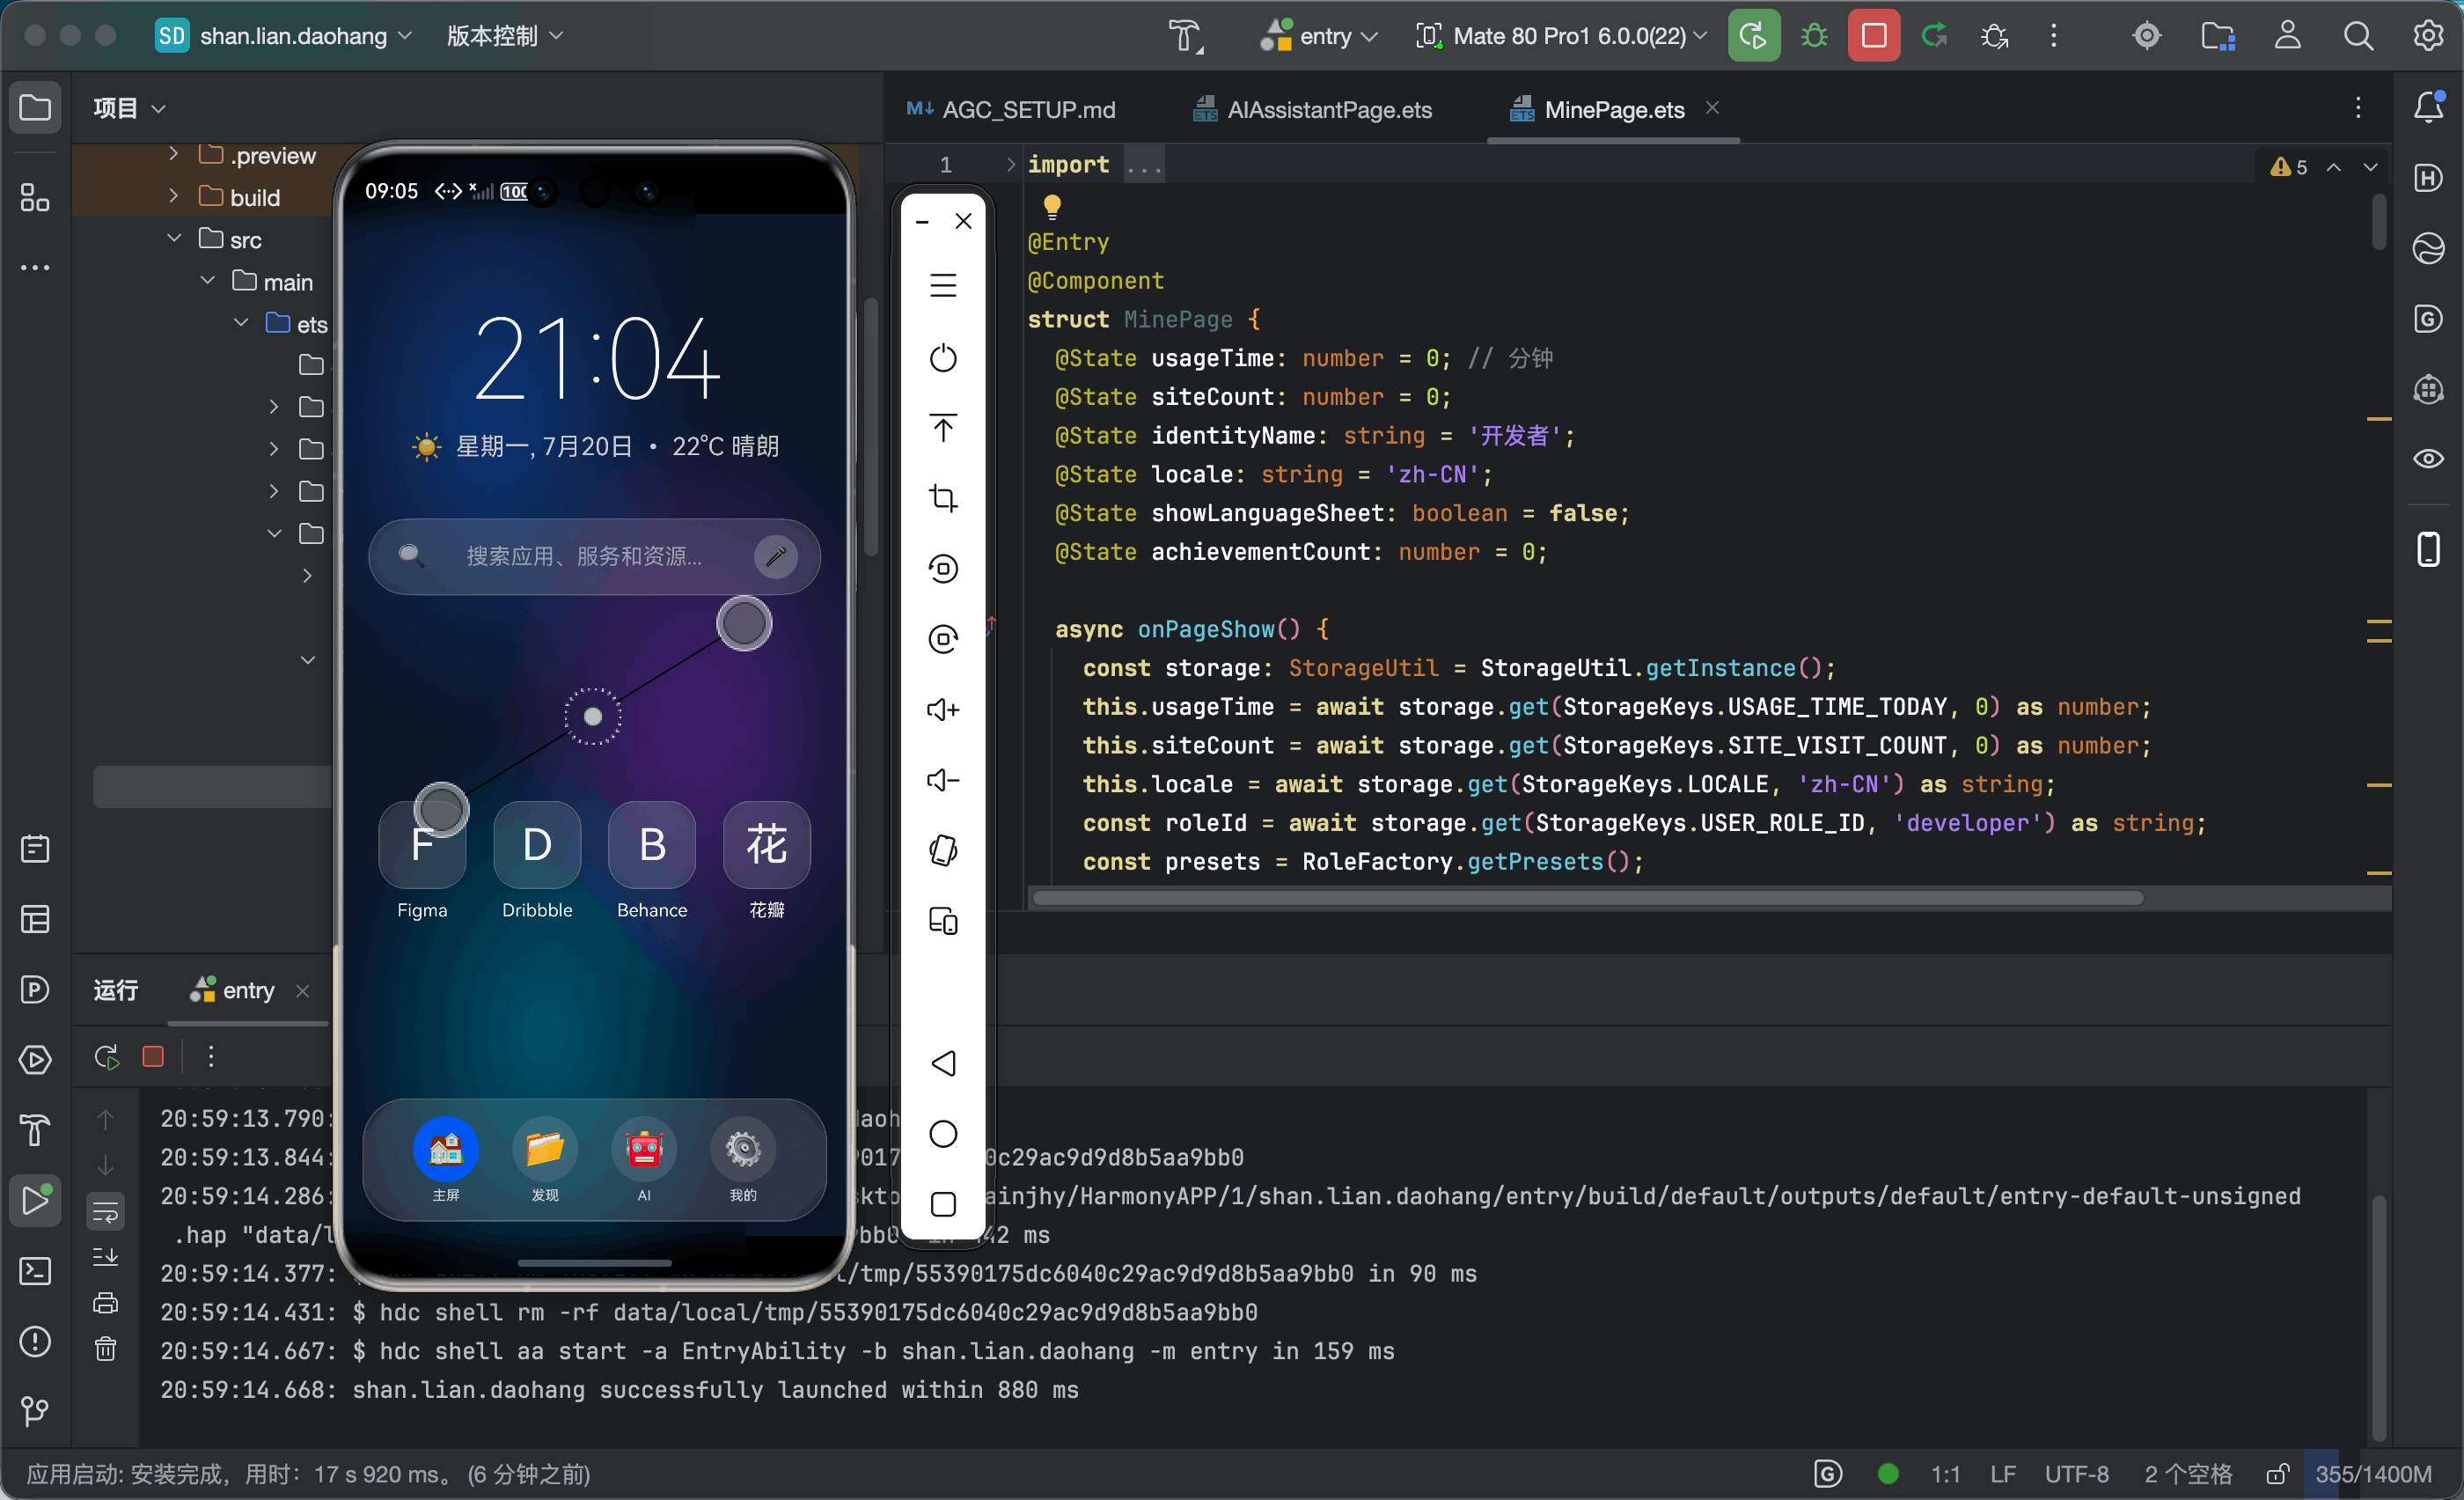
Task: Open the 版本控制 dropdown
Action: [505, 36]
